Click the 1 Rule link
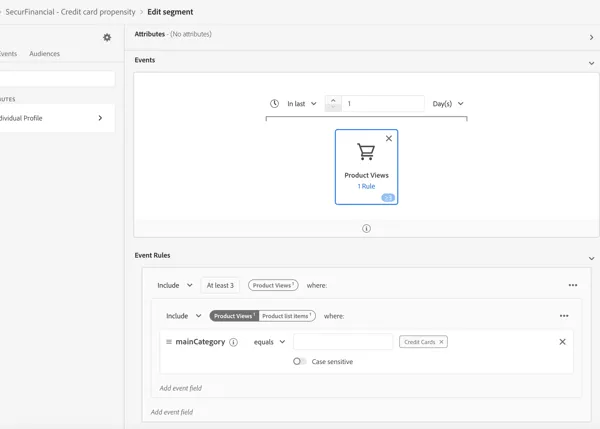The height and width of the screenshot is (429, 600). pos(366,186)
